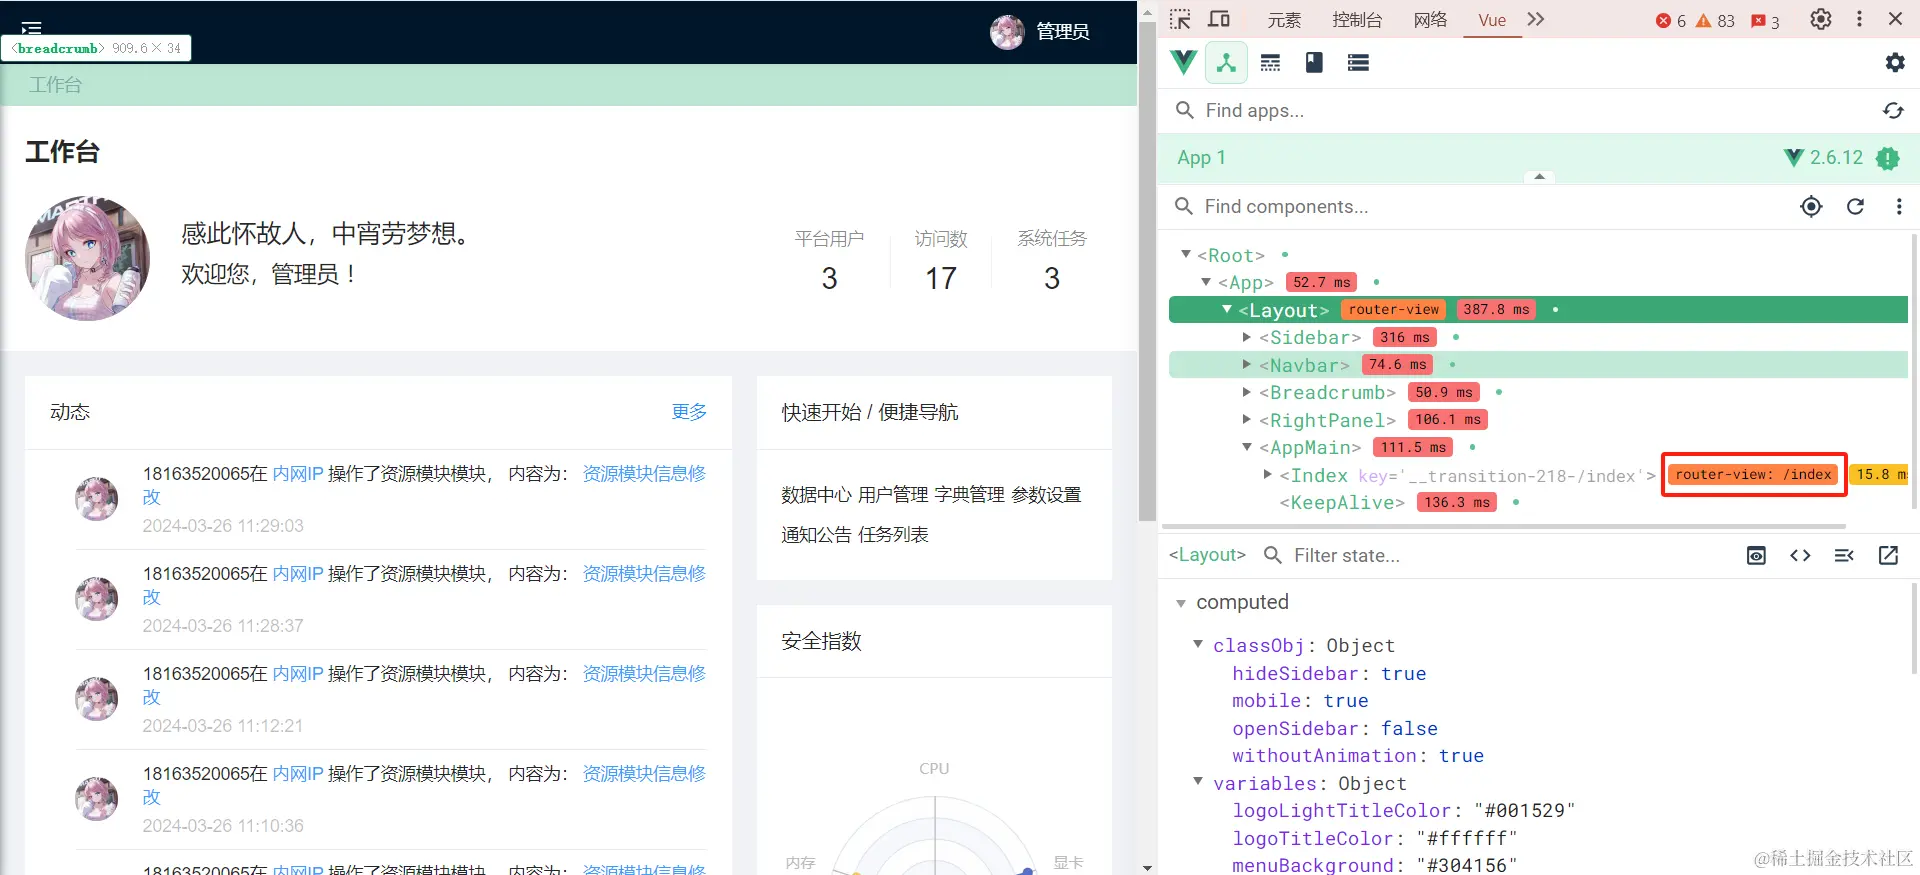
Task: Expand the RightPanel component node
Action: click(x=1247, y=420)
